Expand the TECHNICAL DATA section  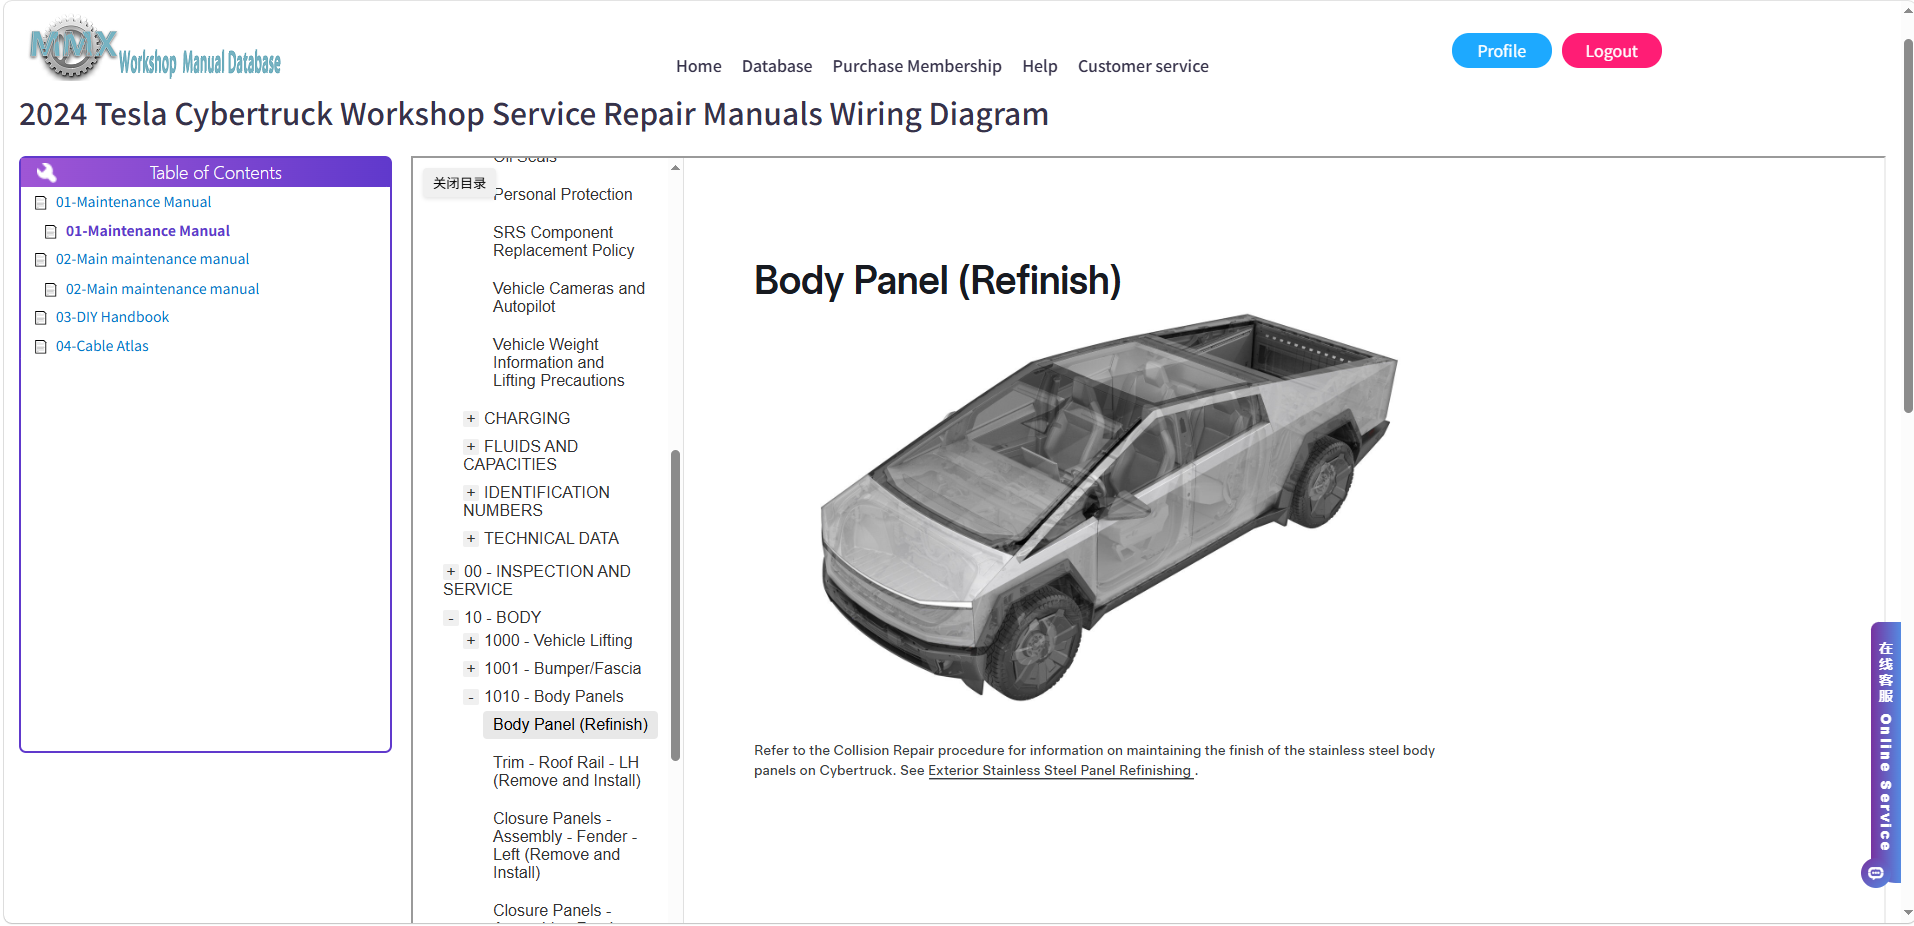coord(470,539)
